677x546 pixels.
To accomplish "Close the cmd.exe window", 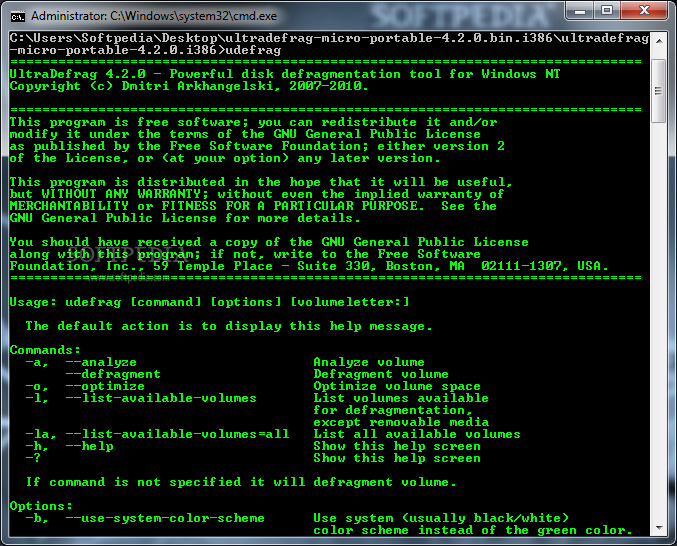I will point(645,10).
